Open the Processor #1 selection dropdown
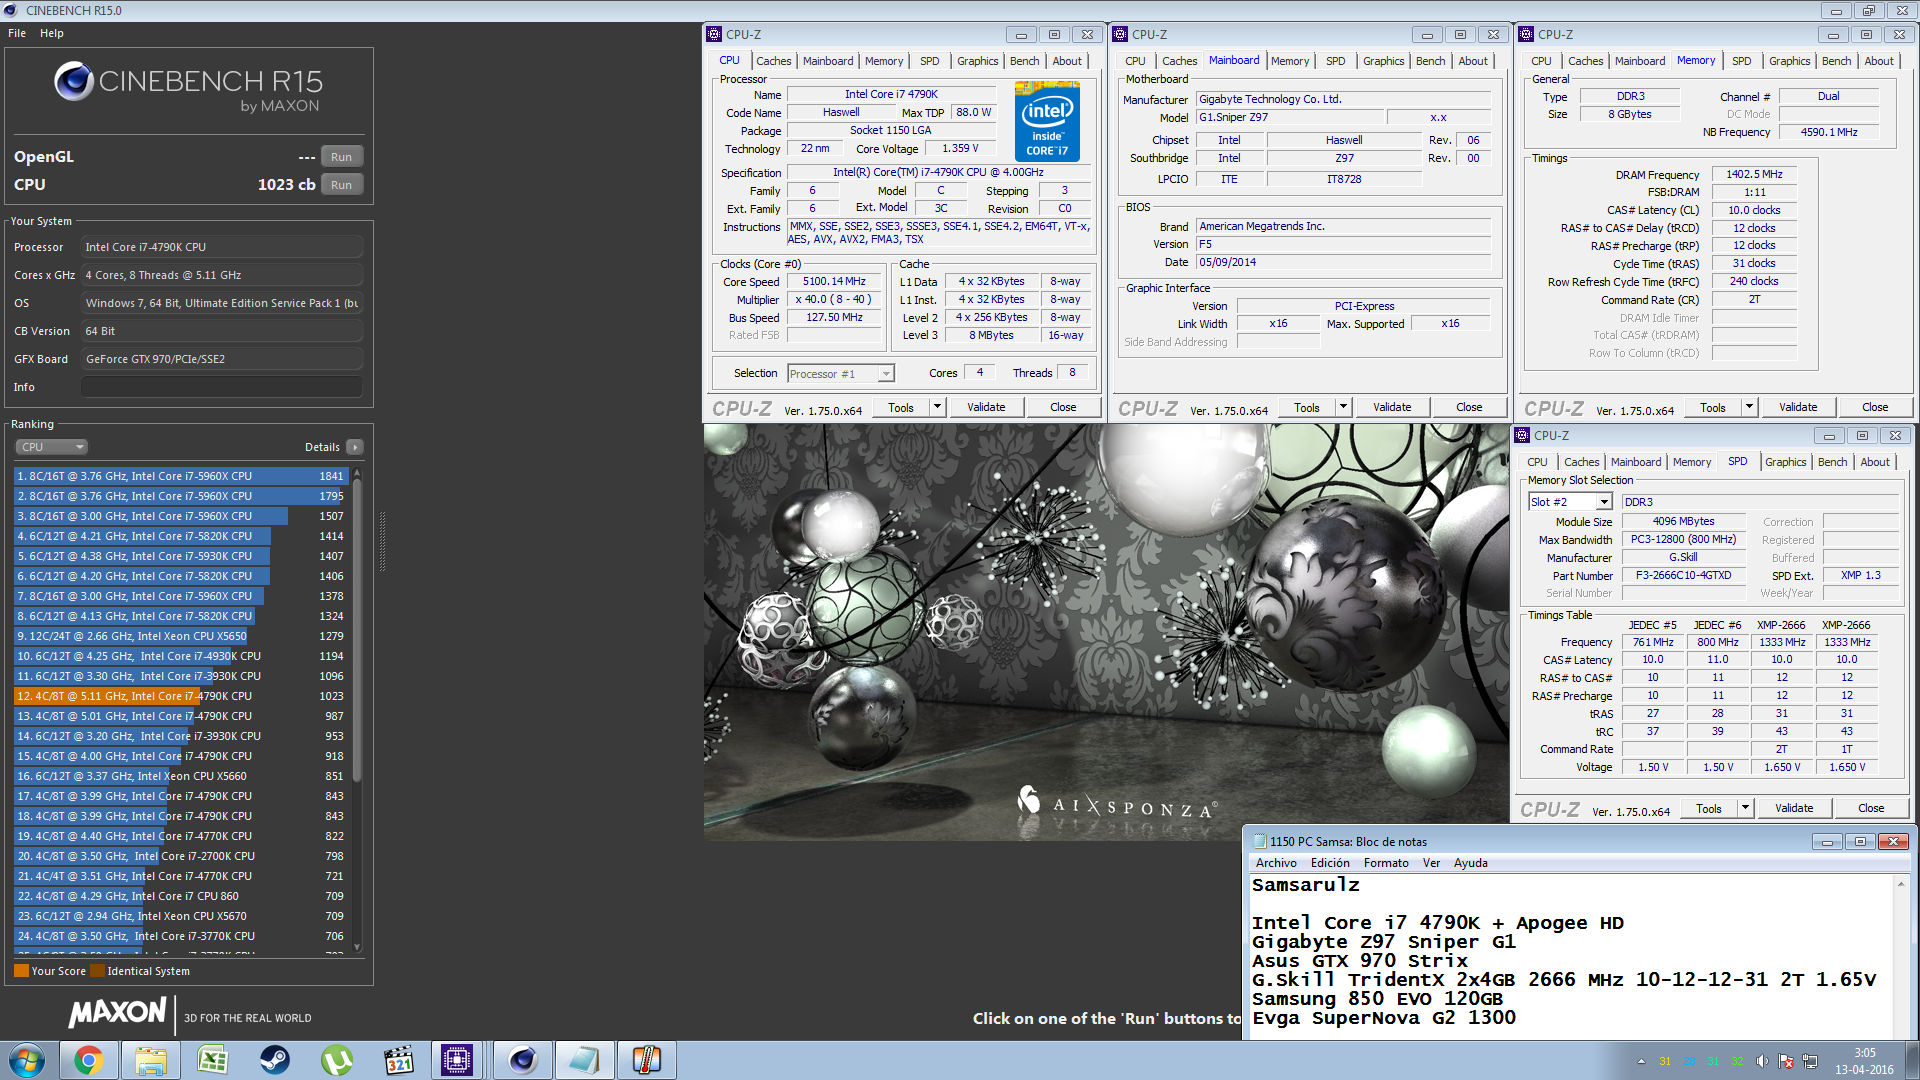Viewport: 1920px width, 1080px height. click(x=841, y=374)
